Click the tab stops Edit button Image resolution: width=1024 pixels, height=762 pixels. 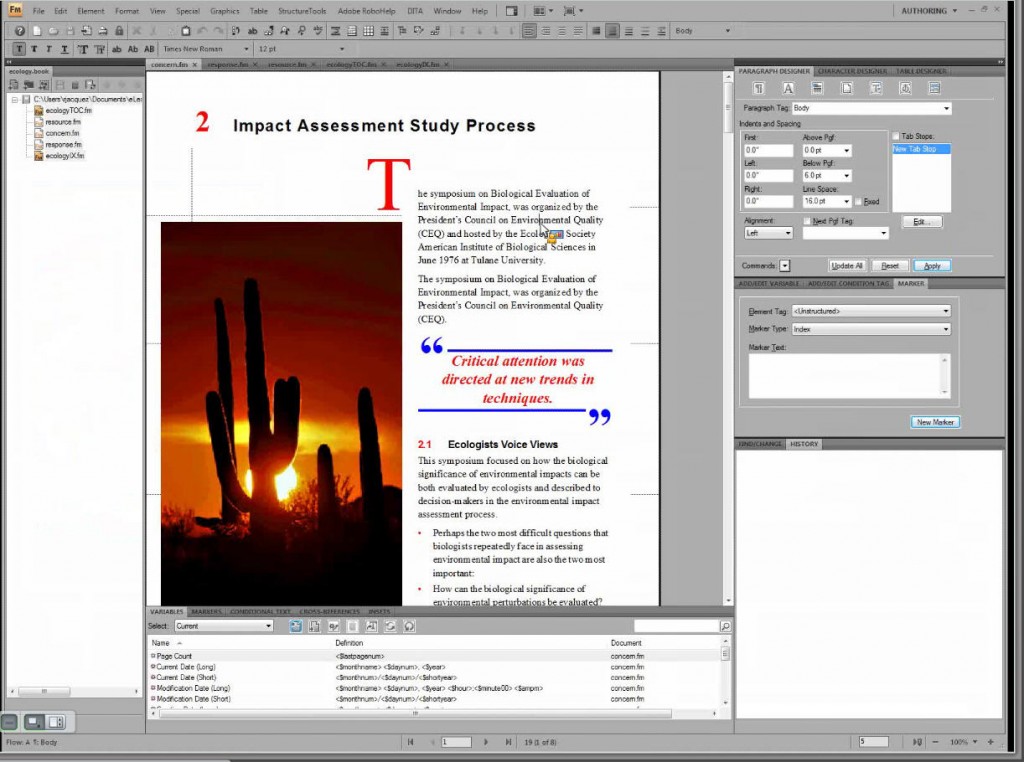[921, 222]
